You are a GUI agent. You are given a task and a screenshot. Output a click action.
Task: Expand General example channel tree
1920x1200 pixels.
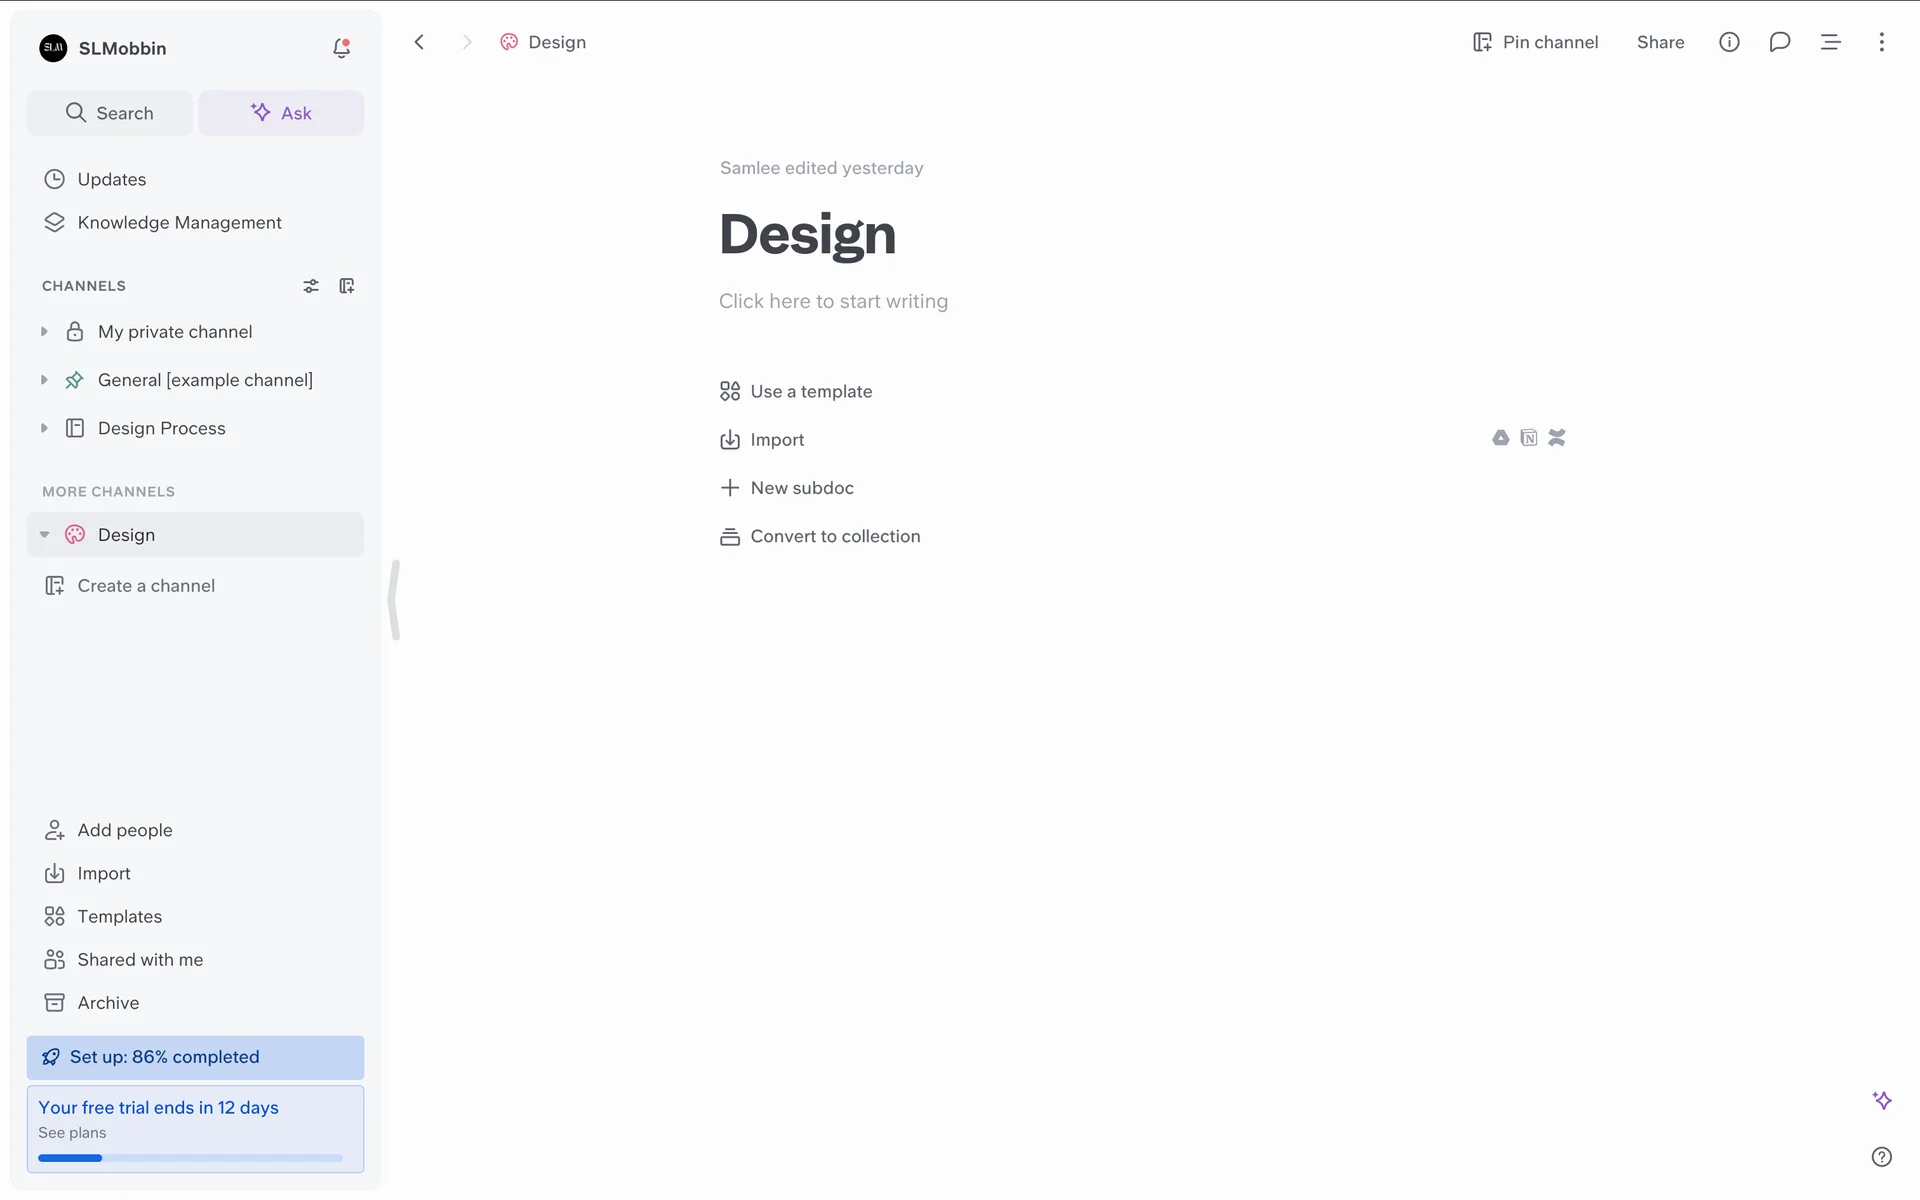(44, 380)
